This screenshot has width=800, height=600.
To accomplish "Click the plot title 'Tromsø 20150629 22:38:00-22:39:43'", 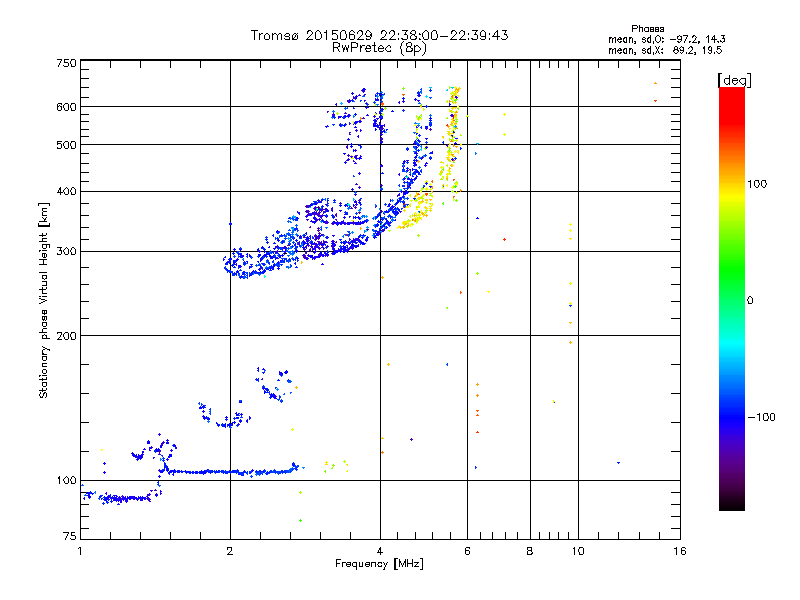I will tap(379, 35).
